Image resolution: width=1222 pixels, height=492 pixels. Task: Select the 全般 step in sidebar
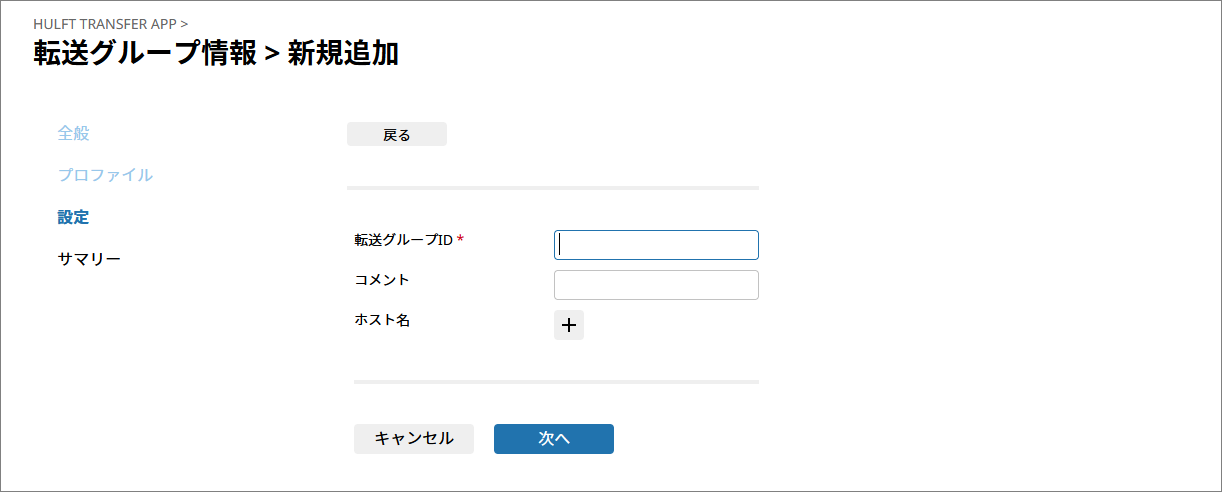click(74, 133)
